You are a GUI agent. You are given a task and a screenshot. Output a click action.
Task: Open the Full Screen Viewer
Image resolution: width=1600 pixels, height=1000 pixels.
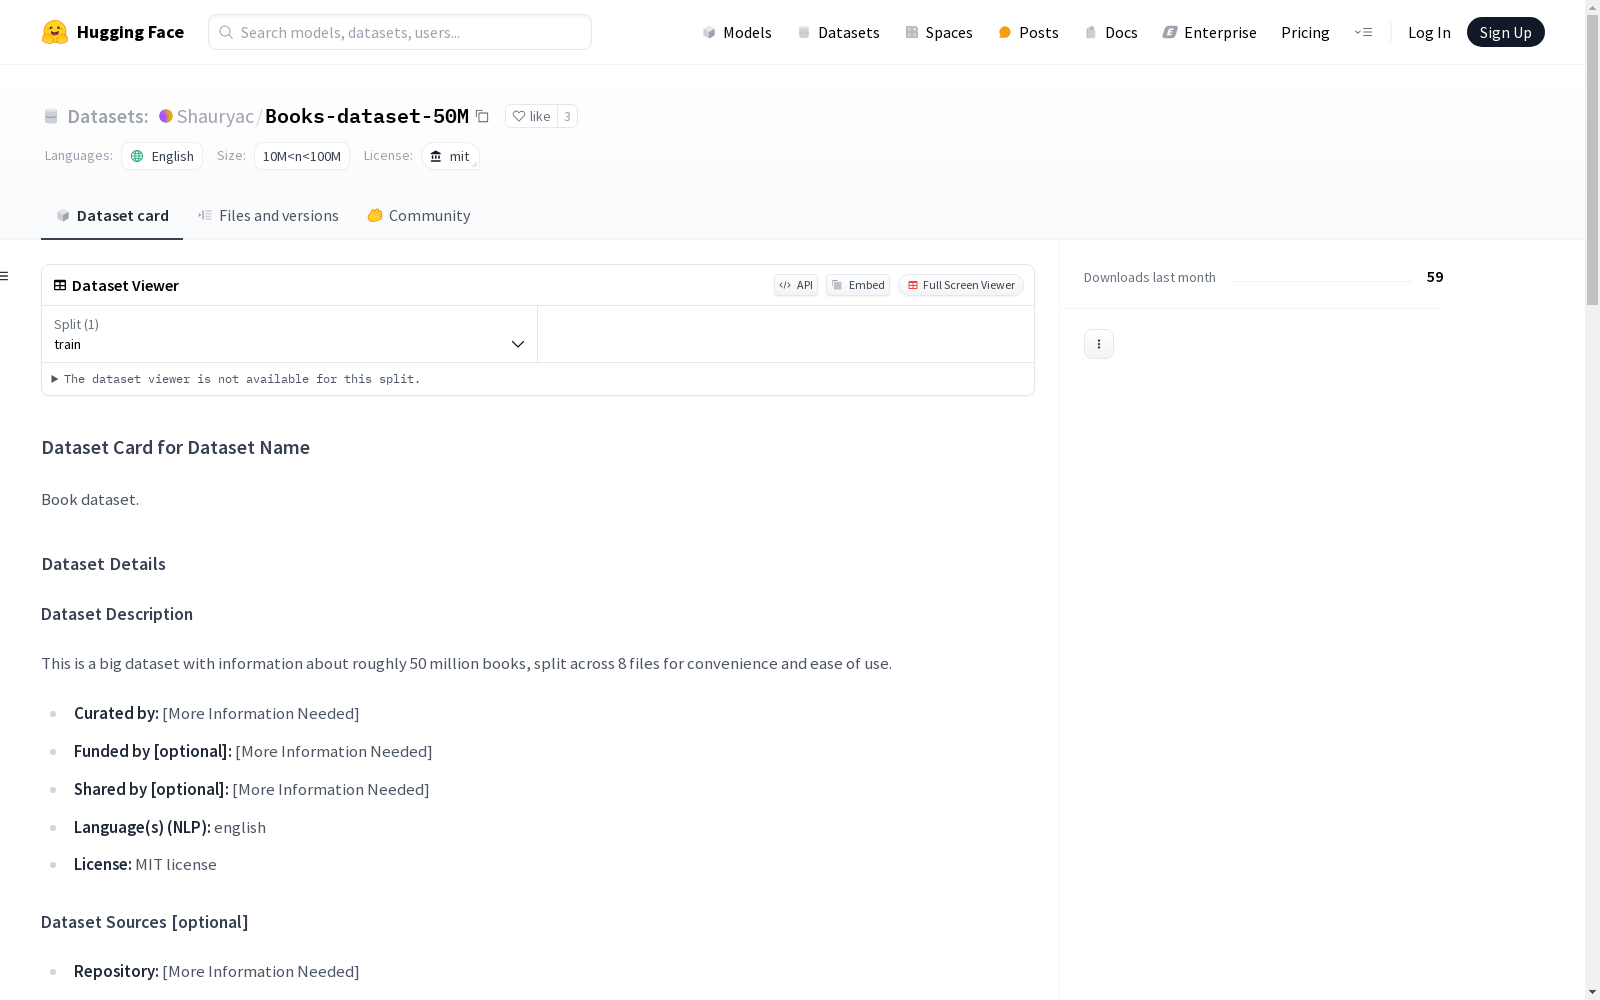(961, 285)
